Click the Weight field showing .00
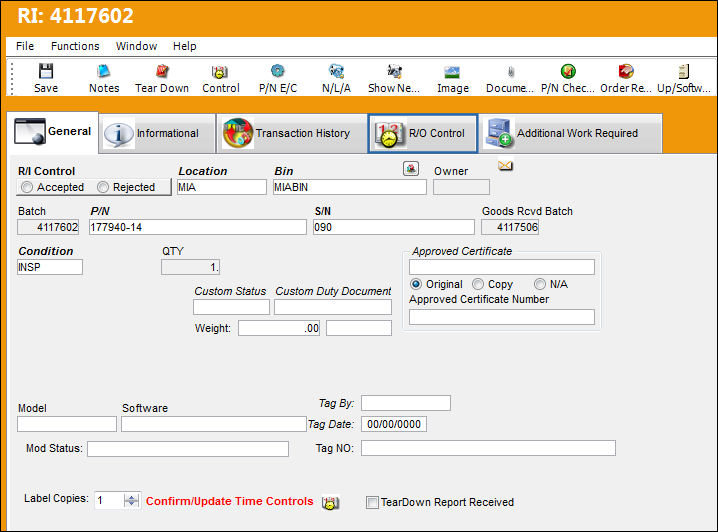 [279, 328]
